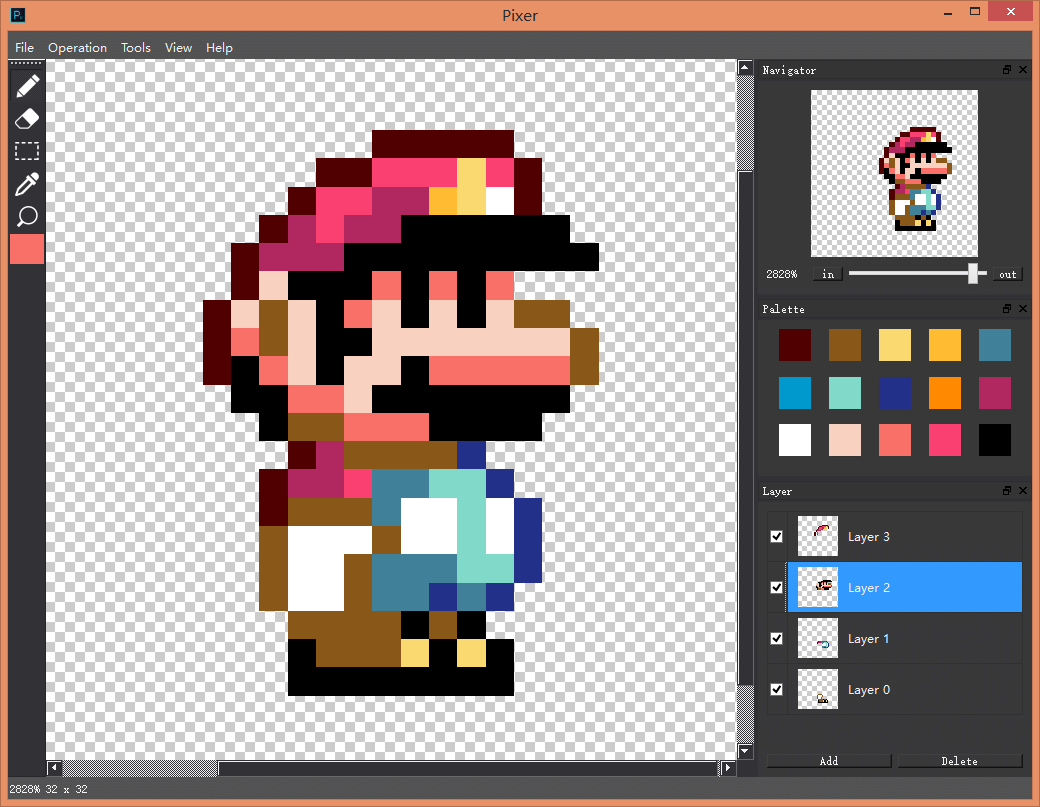1040x807 pixels.
Task: Pick the magenta-crimson palette swatch
Action: pyautogui.click(x=995, y=393)
